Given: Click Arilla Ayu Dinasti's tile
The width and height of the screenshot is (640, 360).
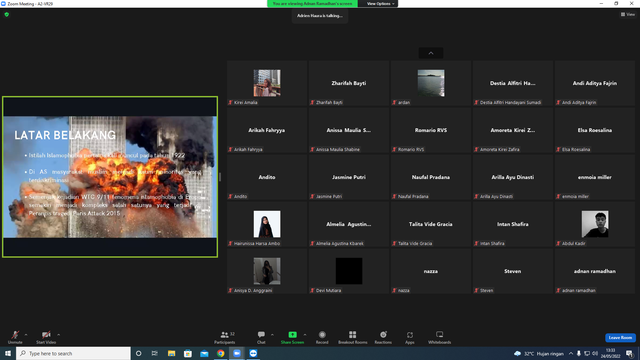Looking at the screenshot, I should 513,177.
